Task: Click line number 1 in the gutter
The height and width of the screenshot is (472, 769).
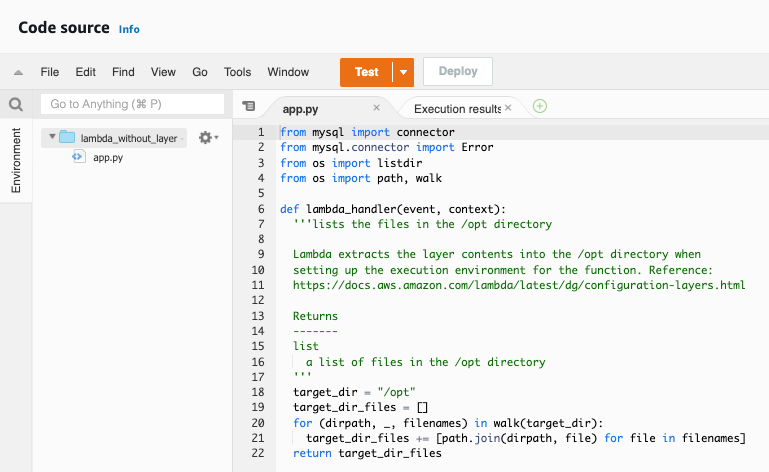Action: (x=261, y=132)
